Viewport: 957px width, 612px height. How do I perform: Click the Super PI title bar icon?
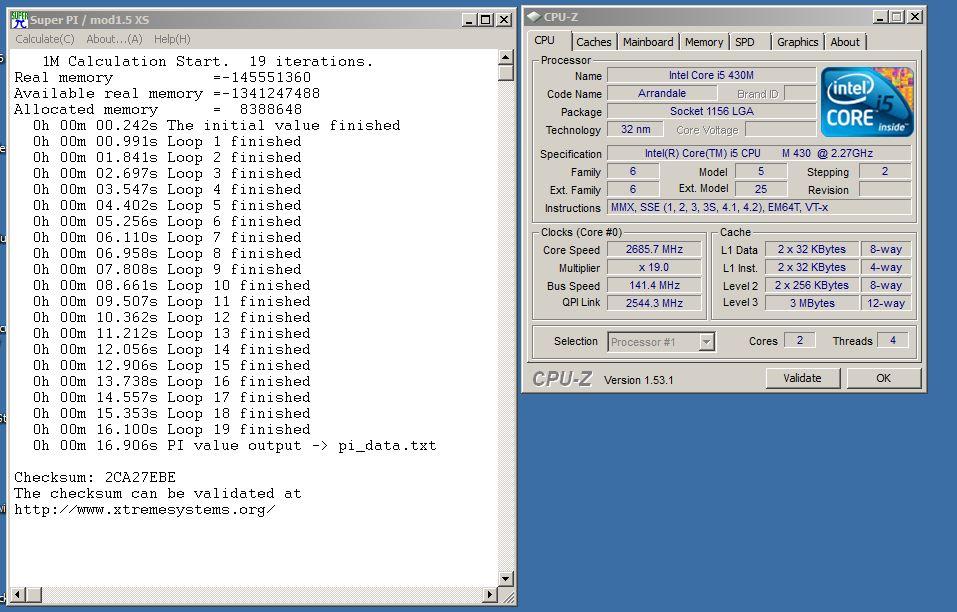(x=19, y=20)
